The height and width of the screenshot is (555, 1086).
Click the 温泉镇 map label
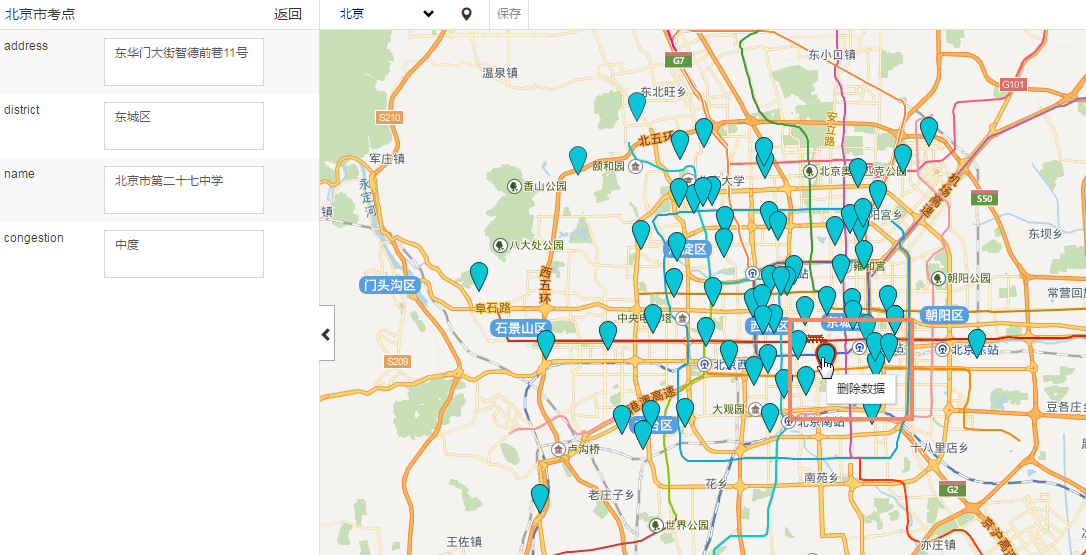click(x=500, y=72)
